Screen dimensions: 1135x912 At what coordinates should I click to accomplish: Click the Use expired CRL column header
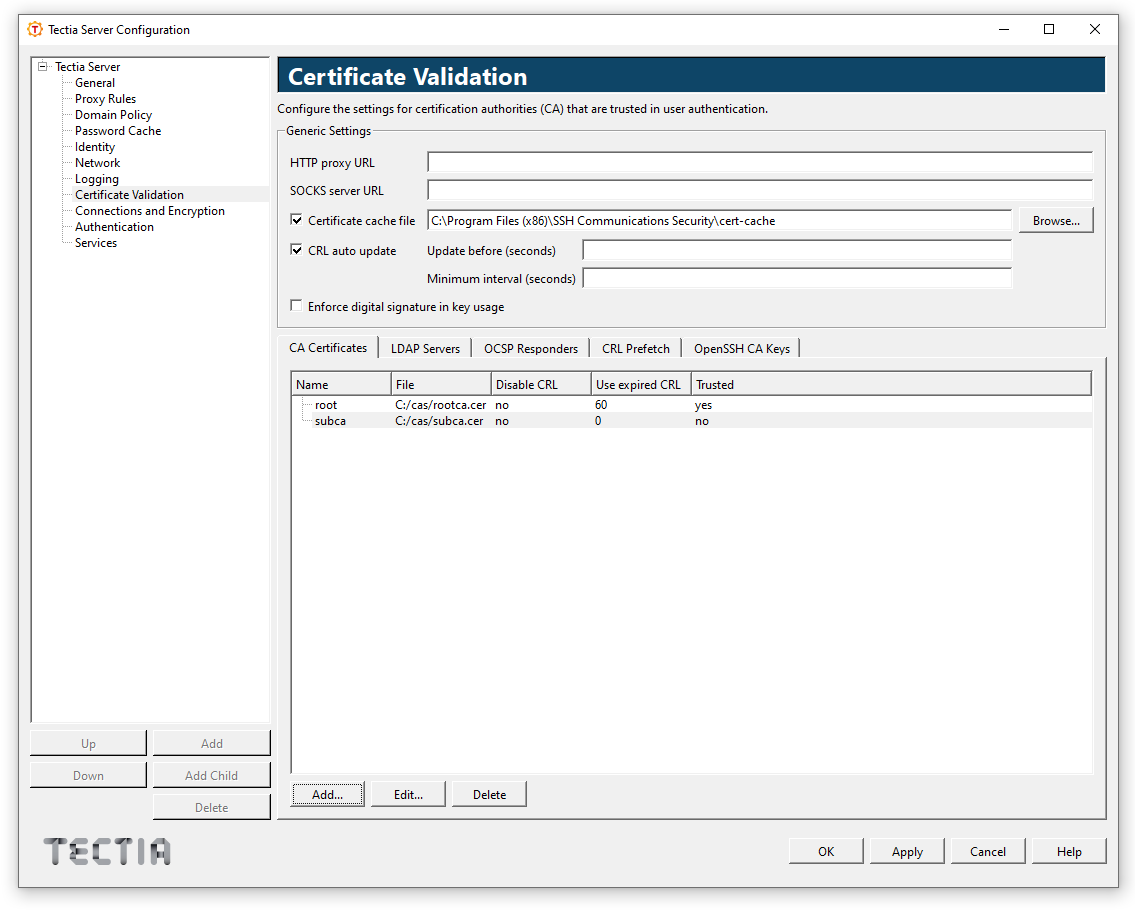(x=641, y=384)
